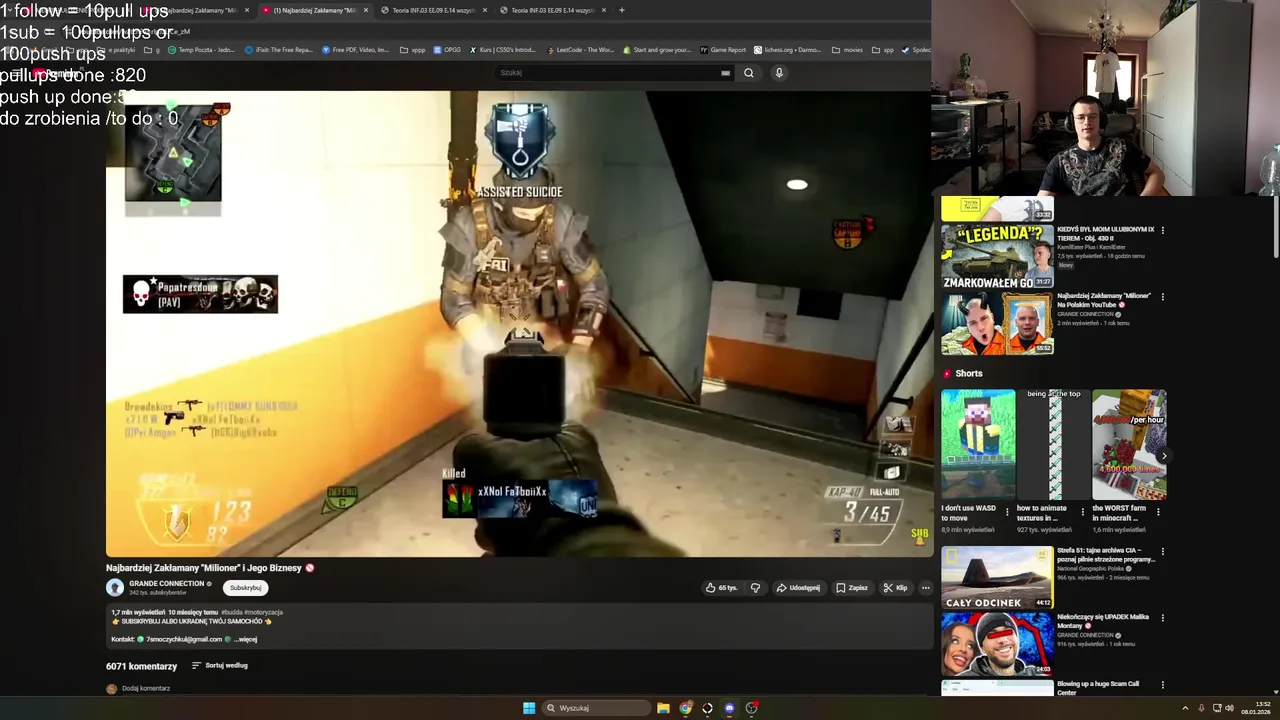
Task: Dislike the video with thumbs-down
Action: click(x=755, y=588)
